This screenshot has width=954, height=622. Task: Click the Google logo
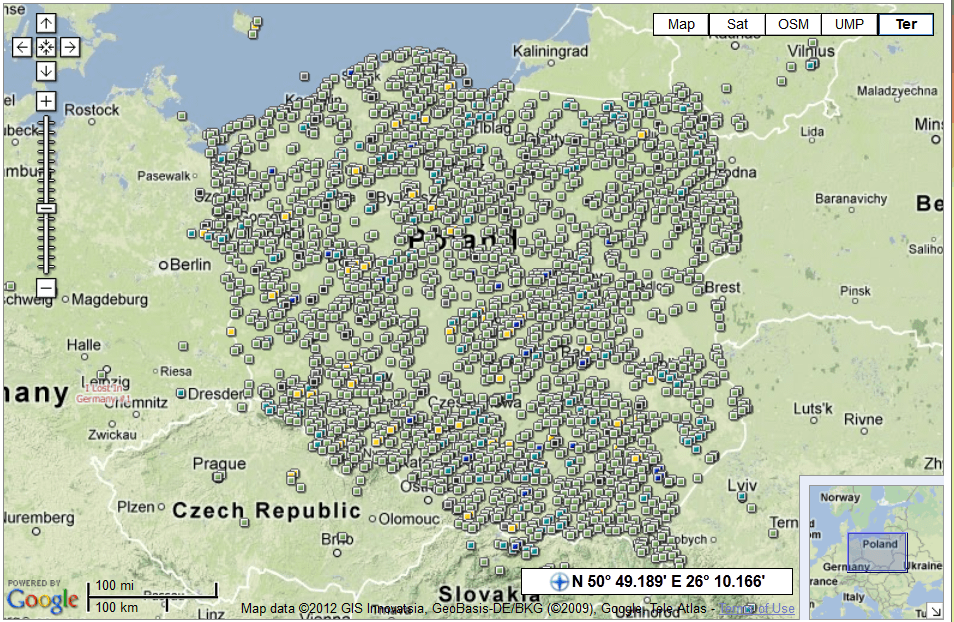42,600
